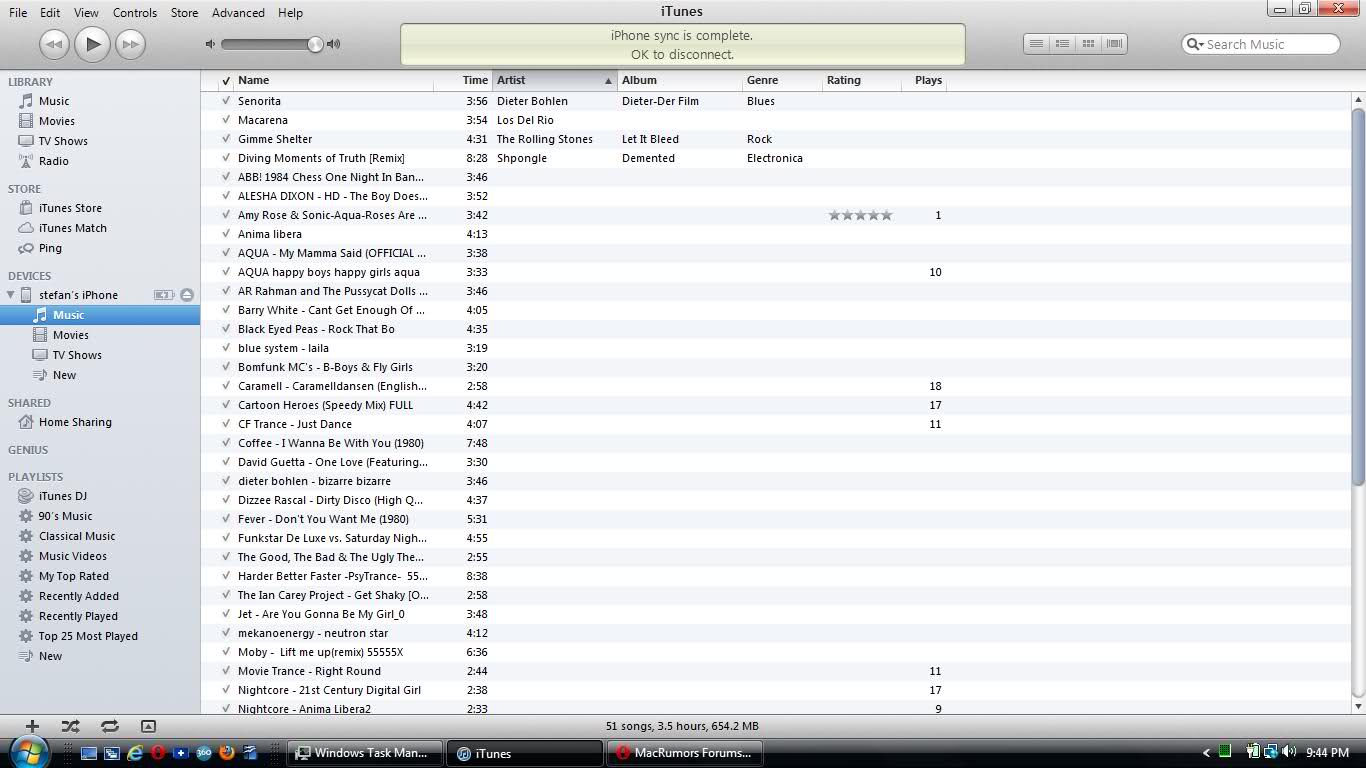This screenshot has width=1366, height=768.
Task: Switch to song list view
Action: [1036, 43]
